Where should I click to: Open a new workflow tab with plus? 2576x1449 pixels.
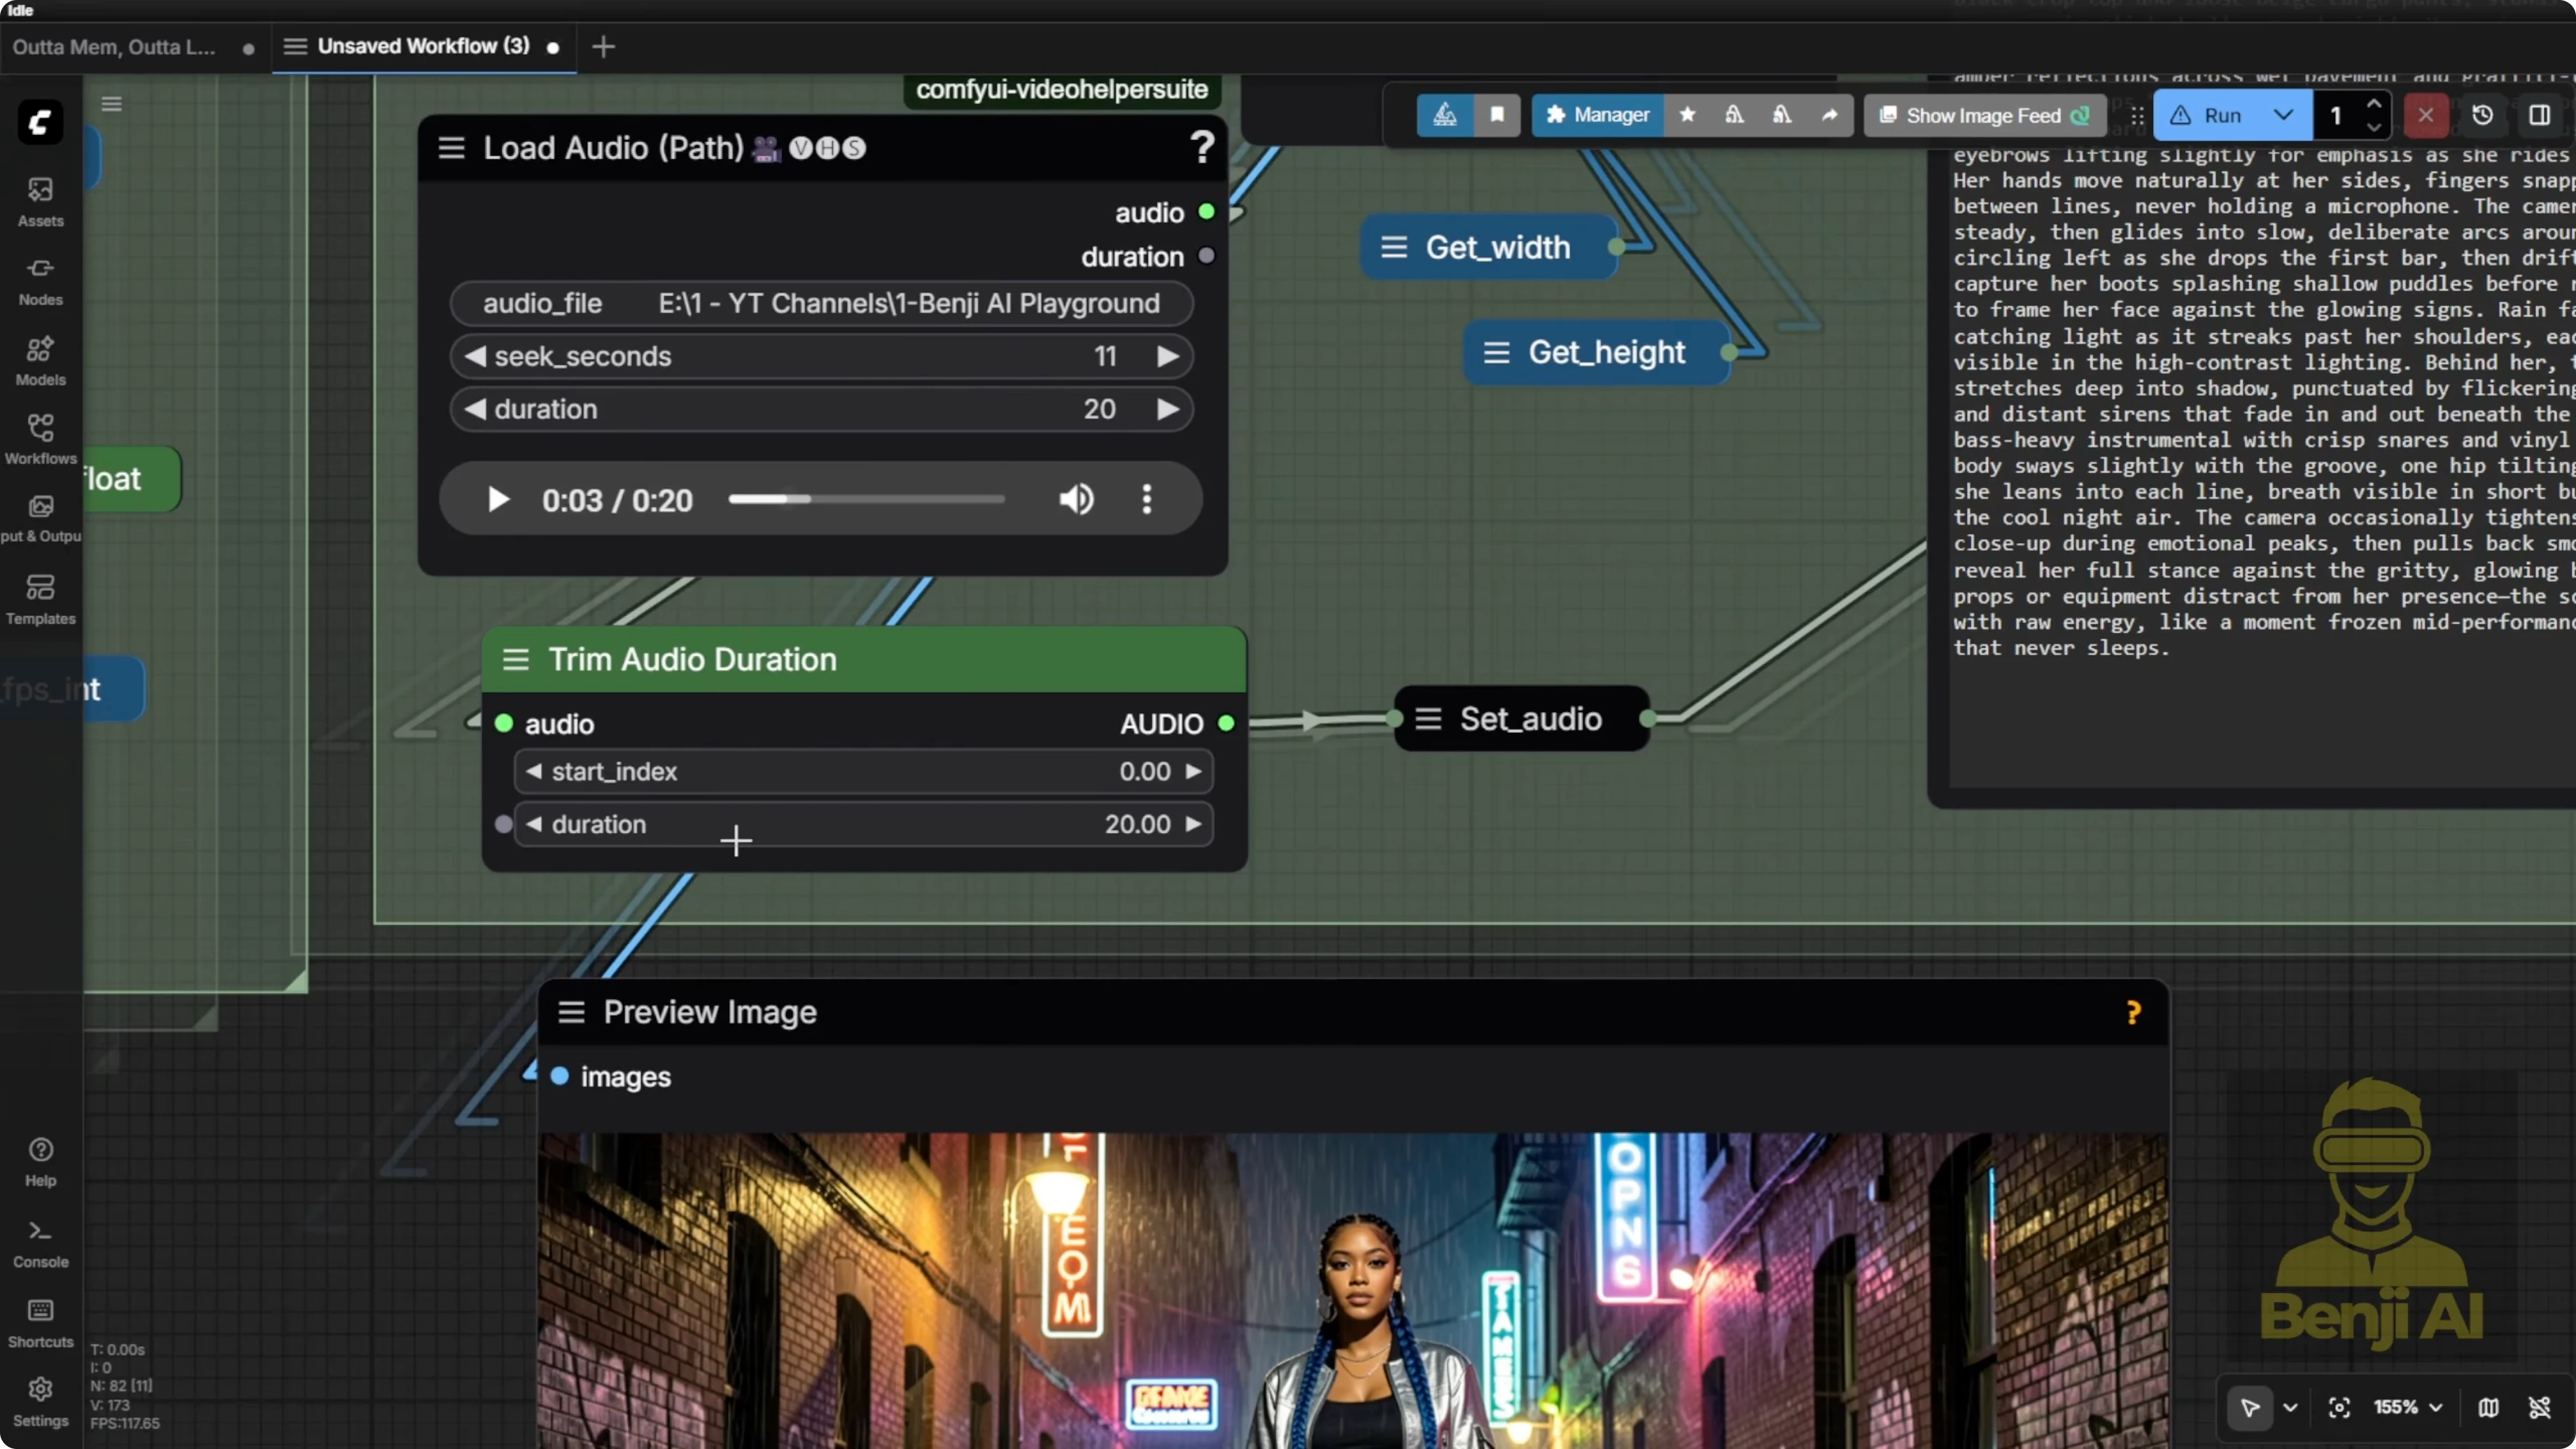point(603,47)
